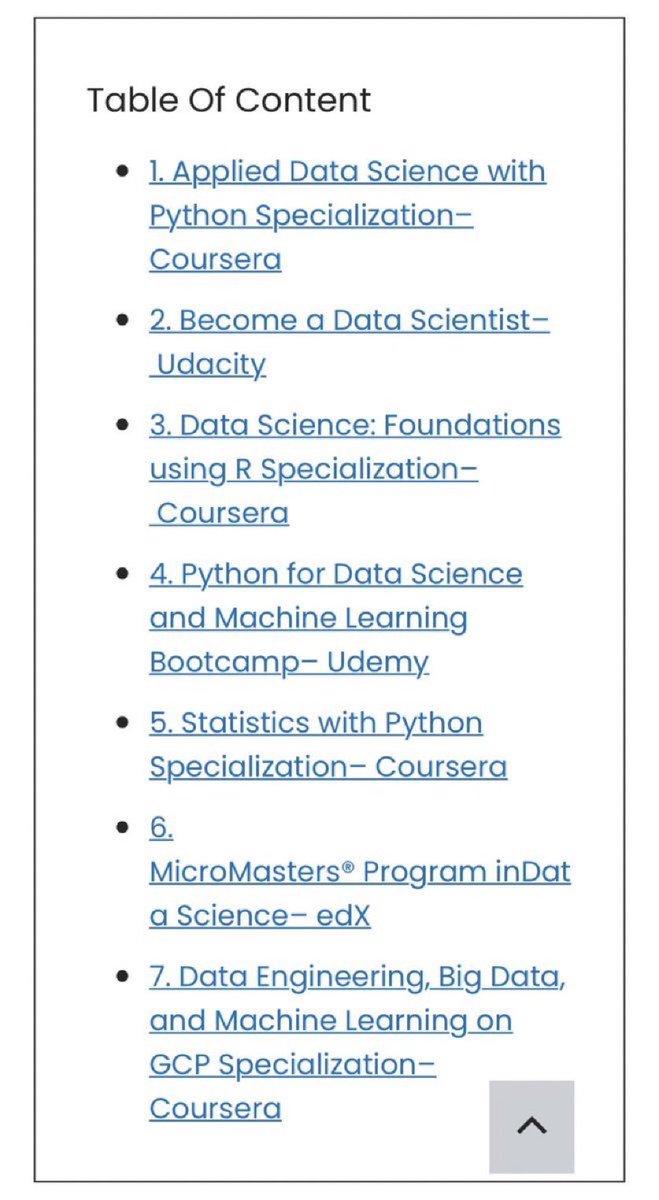
Task: Open Python for Data Science and Machine Learning link
Action: [336, 618]
